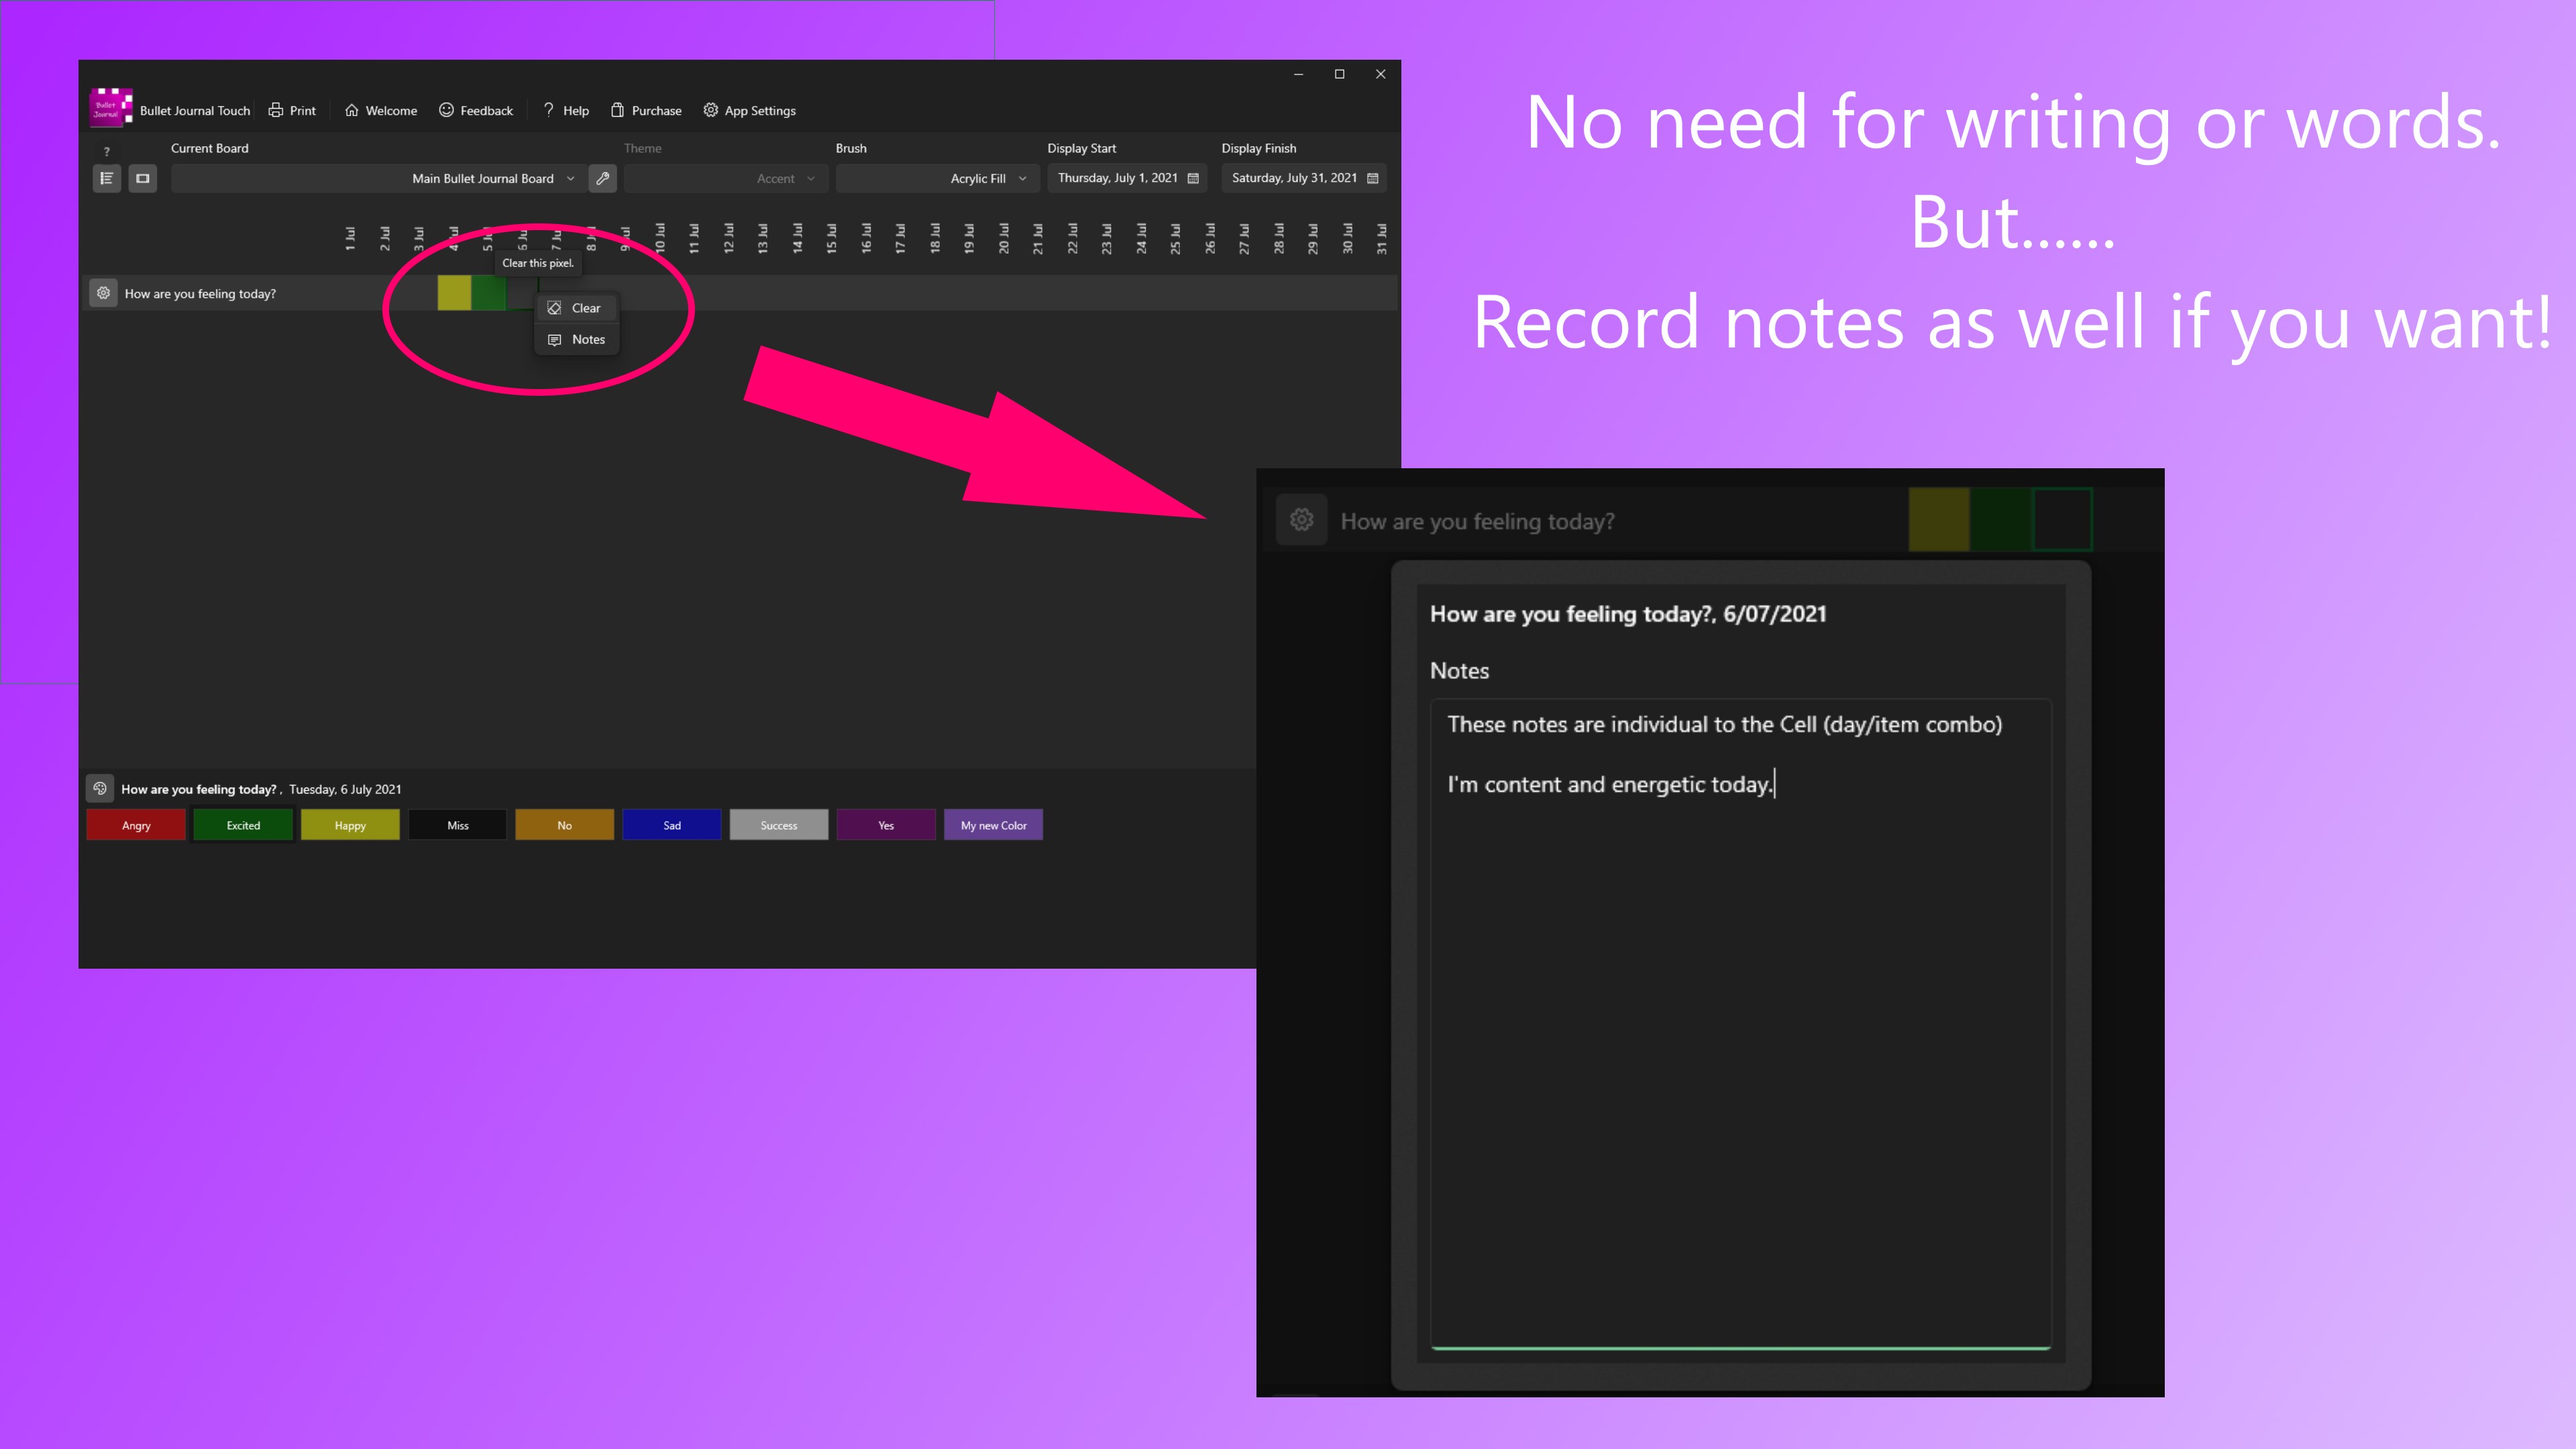Toggle the compact rectangle view button
The height and width of the screenshot is (1449, 2576).
point(143,178)
